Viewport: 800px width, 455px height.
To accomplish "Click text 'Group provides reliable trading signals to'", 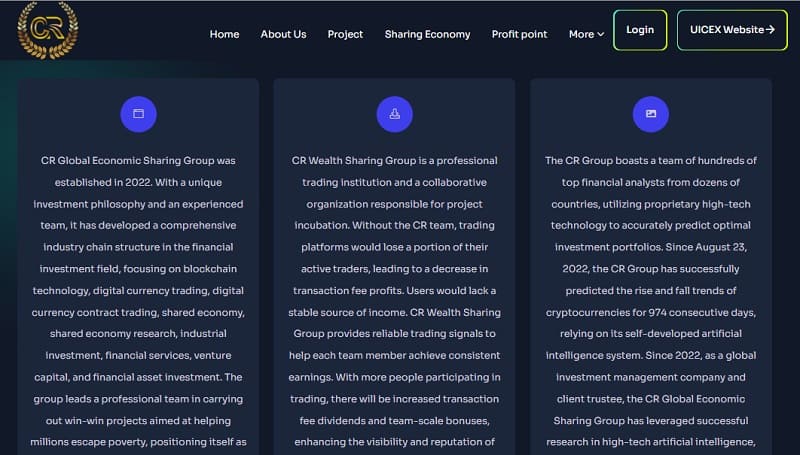I will coord(394,334).
